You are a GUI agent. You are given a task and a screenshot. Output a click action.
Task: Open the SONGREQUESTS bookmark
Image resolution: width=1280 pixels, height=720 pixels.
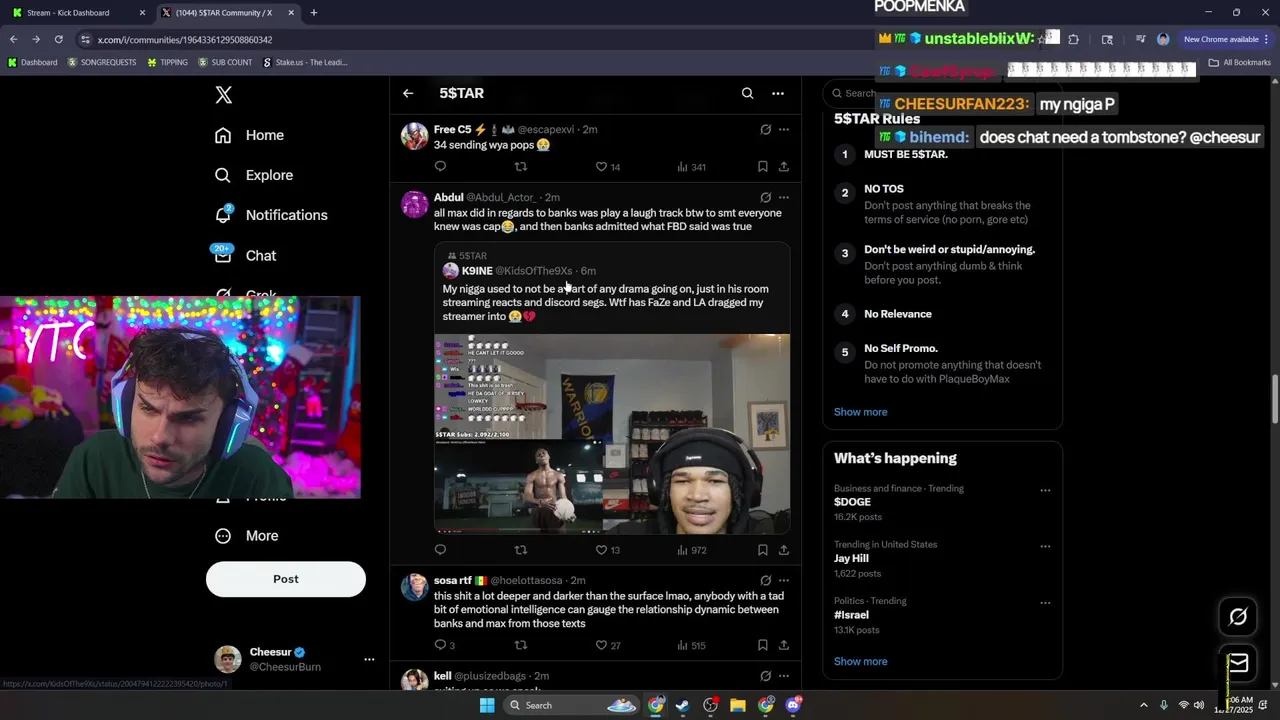[x=102, y=62]
